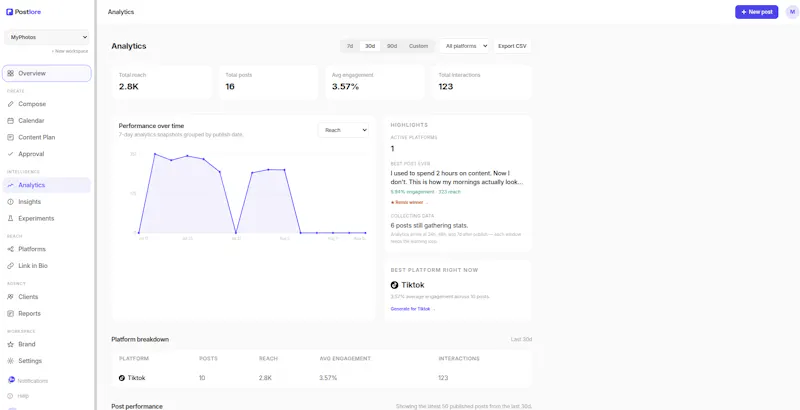Image resolution: width=800 pixels, height=410 pixels.
Task: Go to Platforms page
Action: tap(46, 249)
